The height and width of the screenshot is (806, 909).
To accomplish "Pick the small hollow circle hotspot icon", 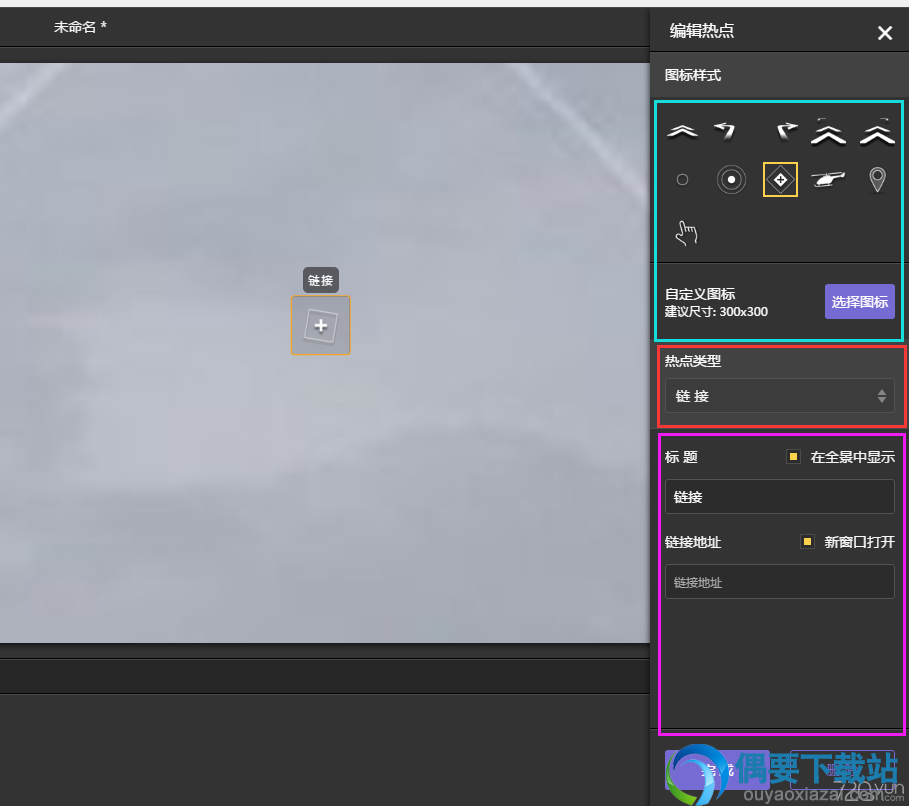I will pos(682,180).
